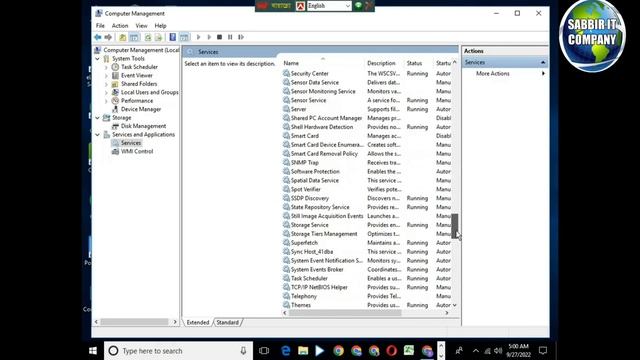Click the volume speaker tray icon
640x360 pixels.
(498, 351)
